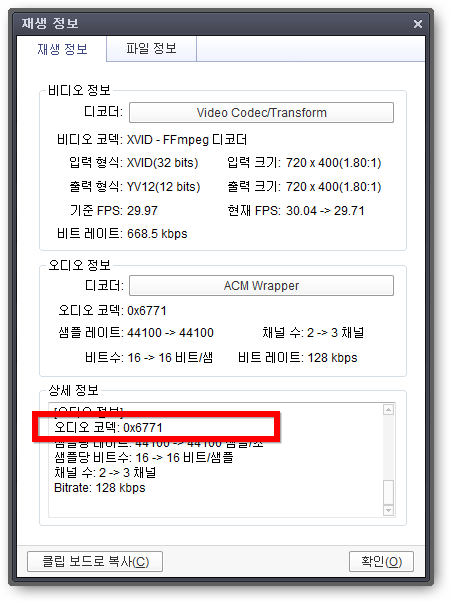Confirm with the 확인(O) button

pos(381,562)
